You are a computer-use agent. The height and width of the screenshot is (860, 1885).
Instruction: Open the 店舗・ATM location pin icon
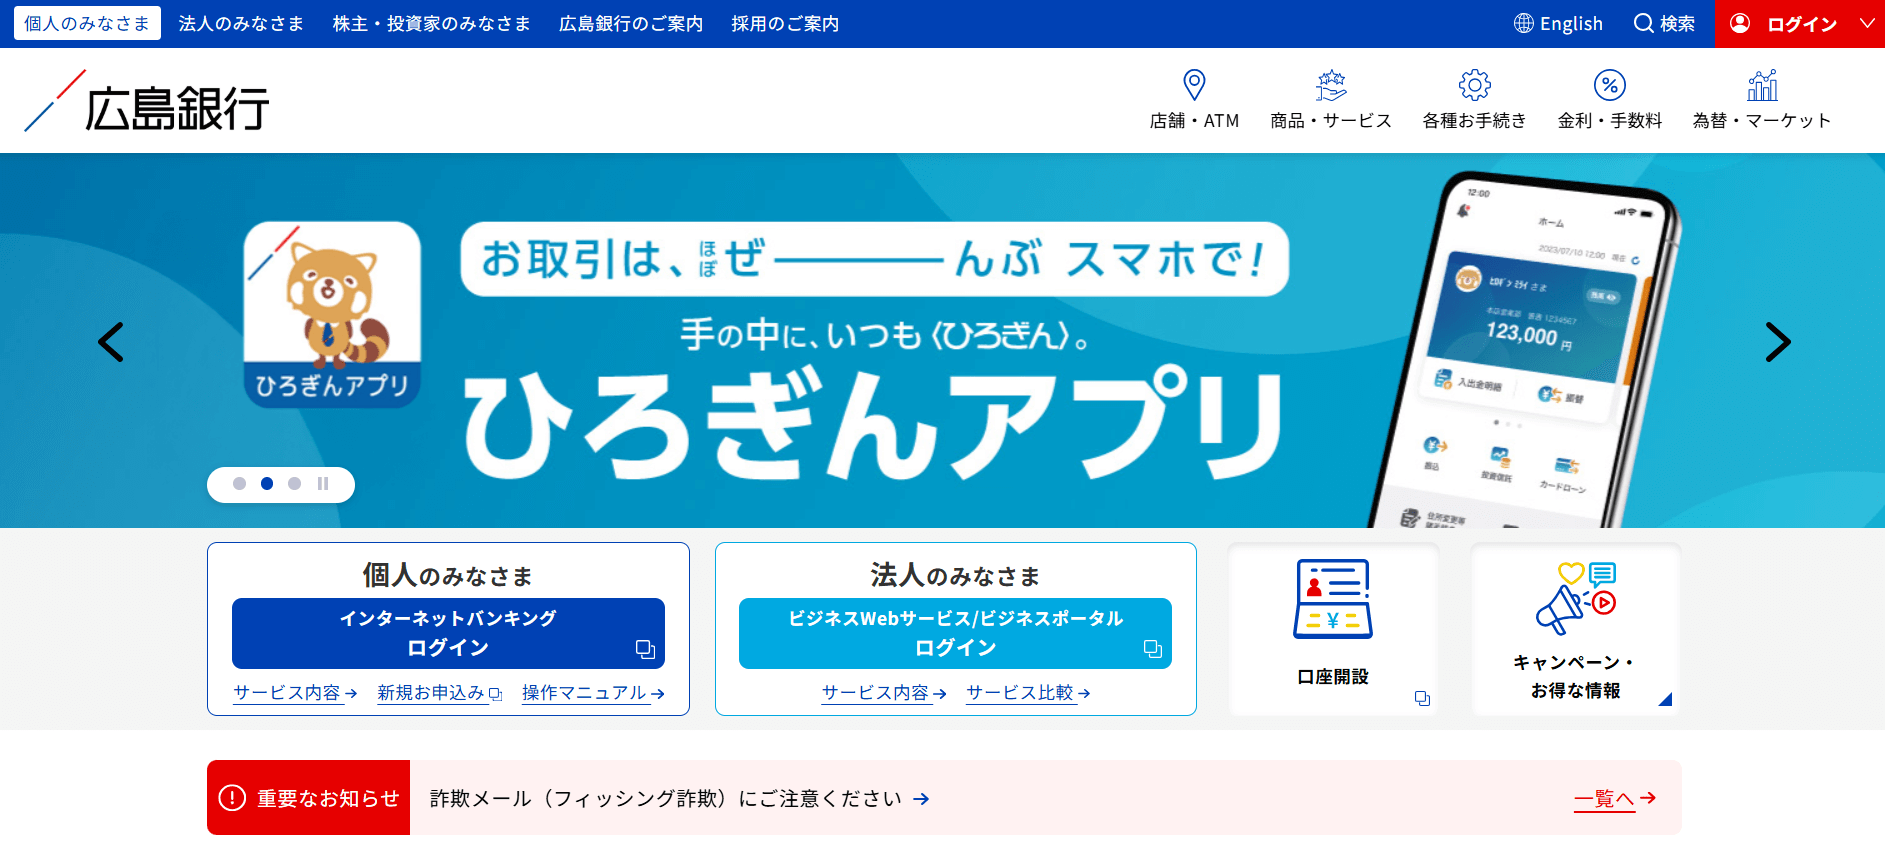point(1194,85)
